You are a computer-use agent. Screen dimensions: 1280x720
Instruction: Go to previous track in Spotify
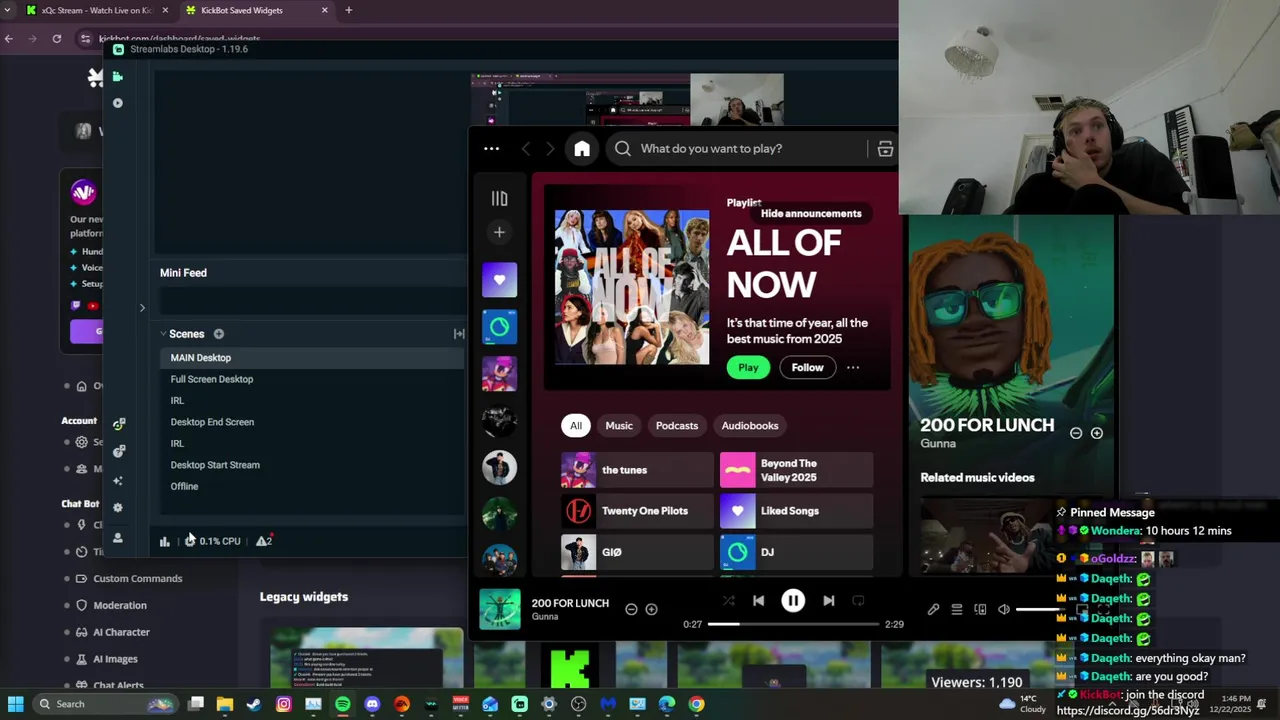coord(758,601)
